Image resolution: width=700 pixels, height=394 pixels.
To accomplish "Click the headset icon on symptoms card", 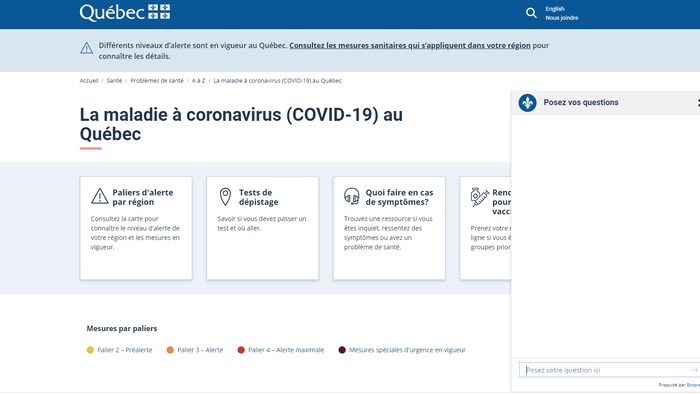I will pyautogui.click(x=352, y=196).
